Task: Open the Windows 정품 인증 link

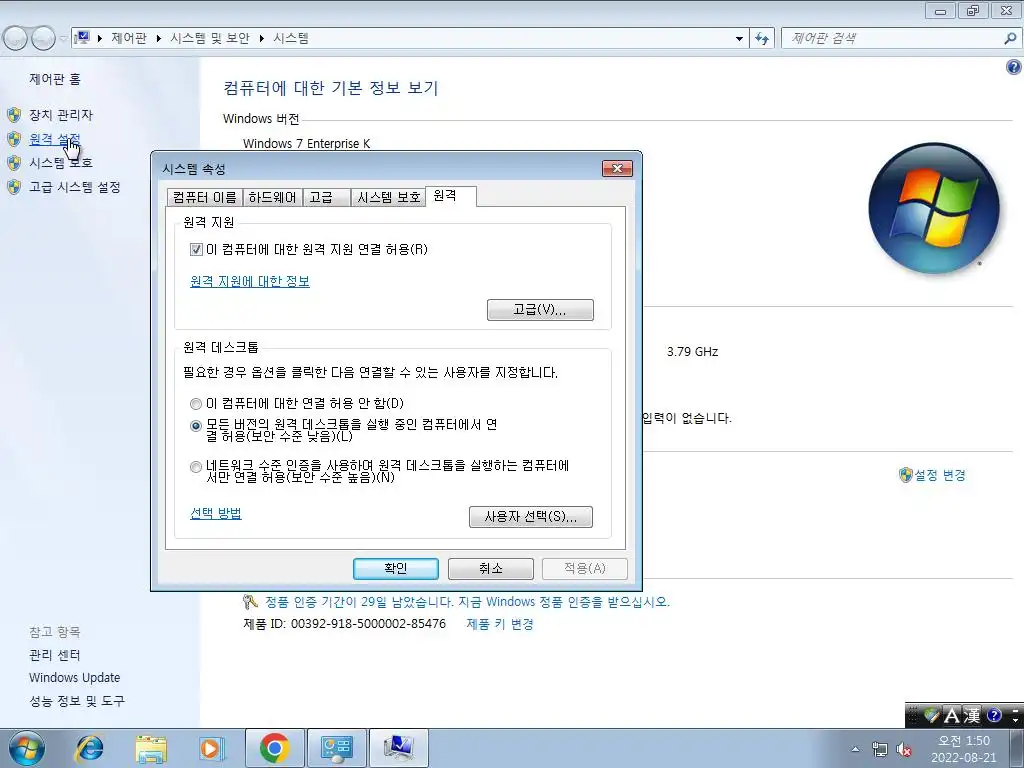Action: click(x=467, y=601)
